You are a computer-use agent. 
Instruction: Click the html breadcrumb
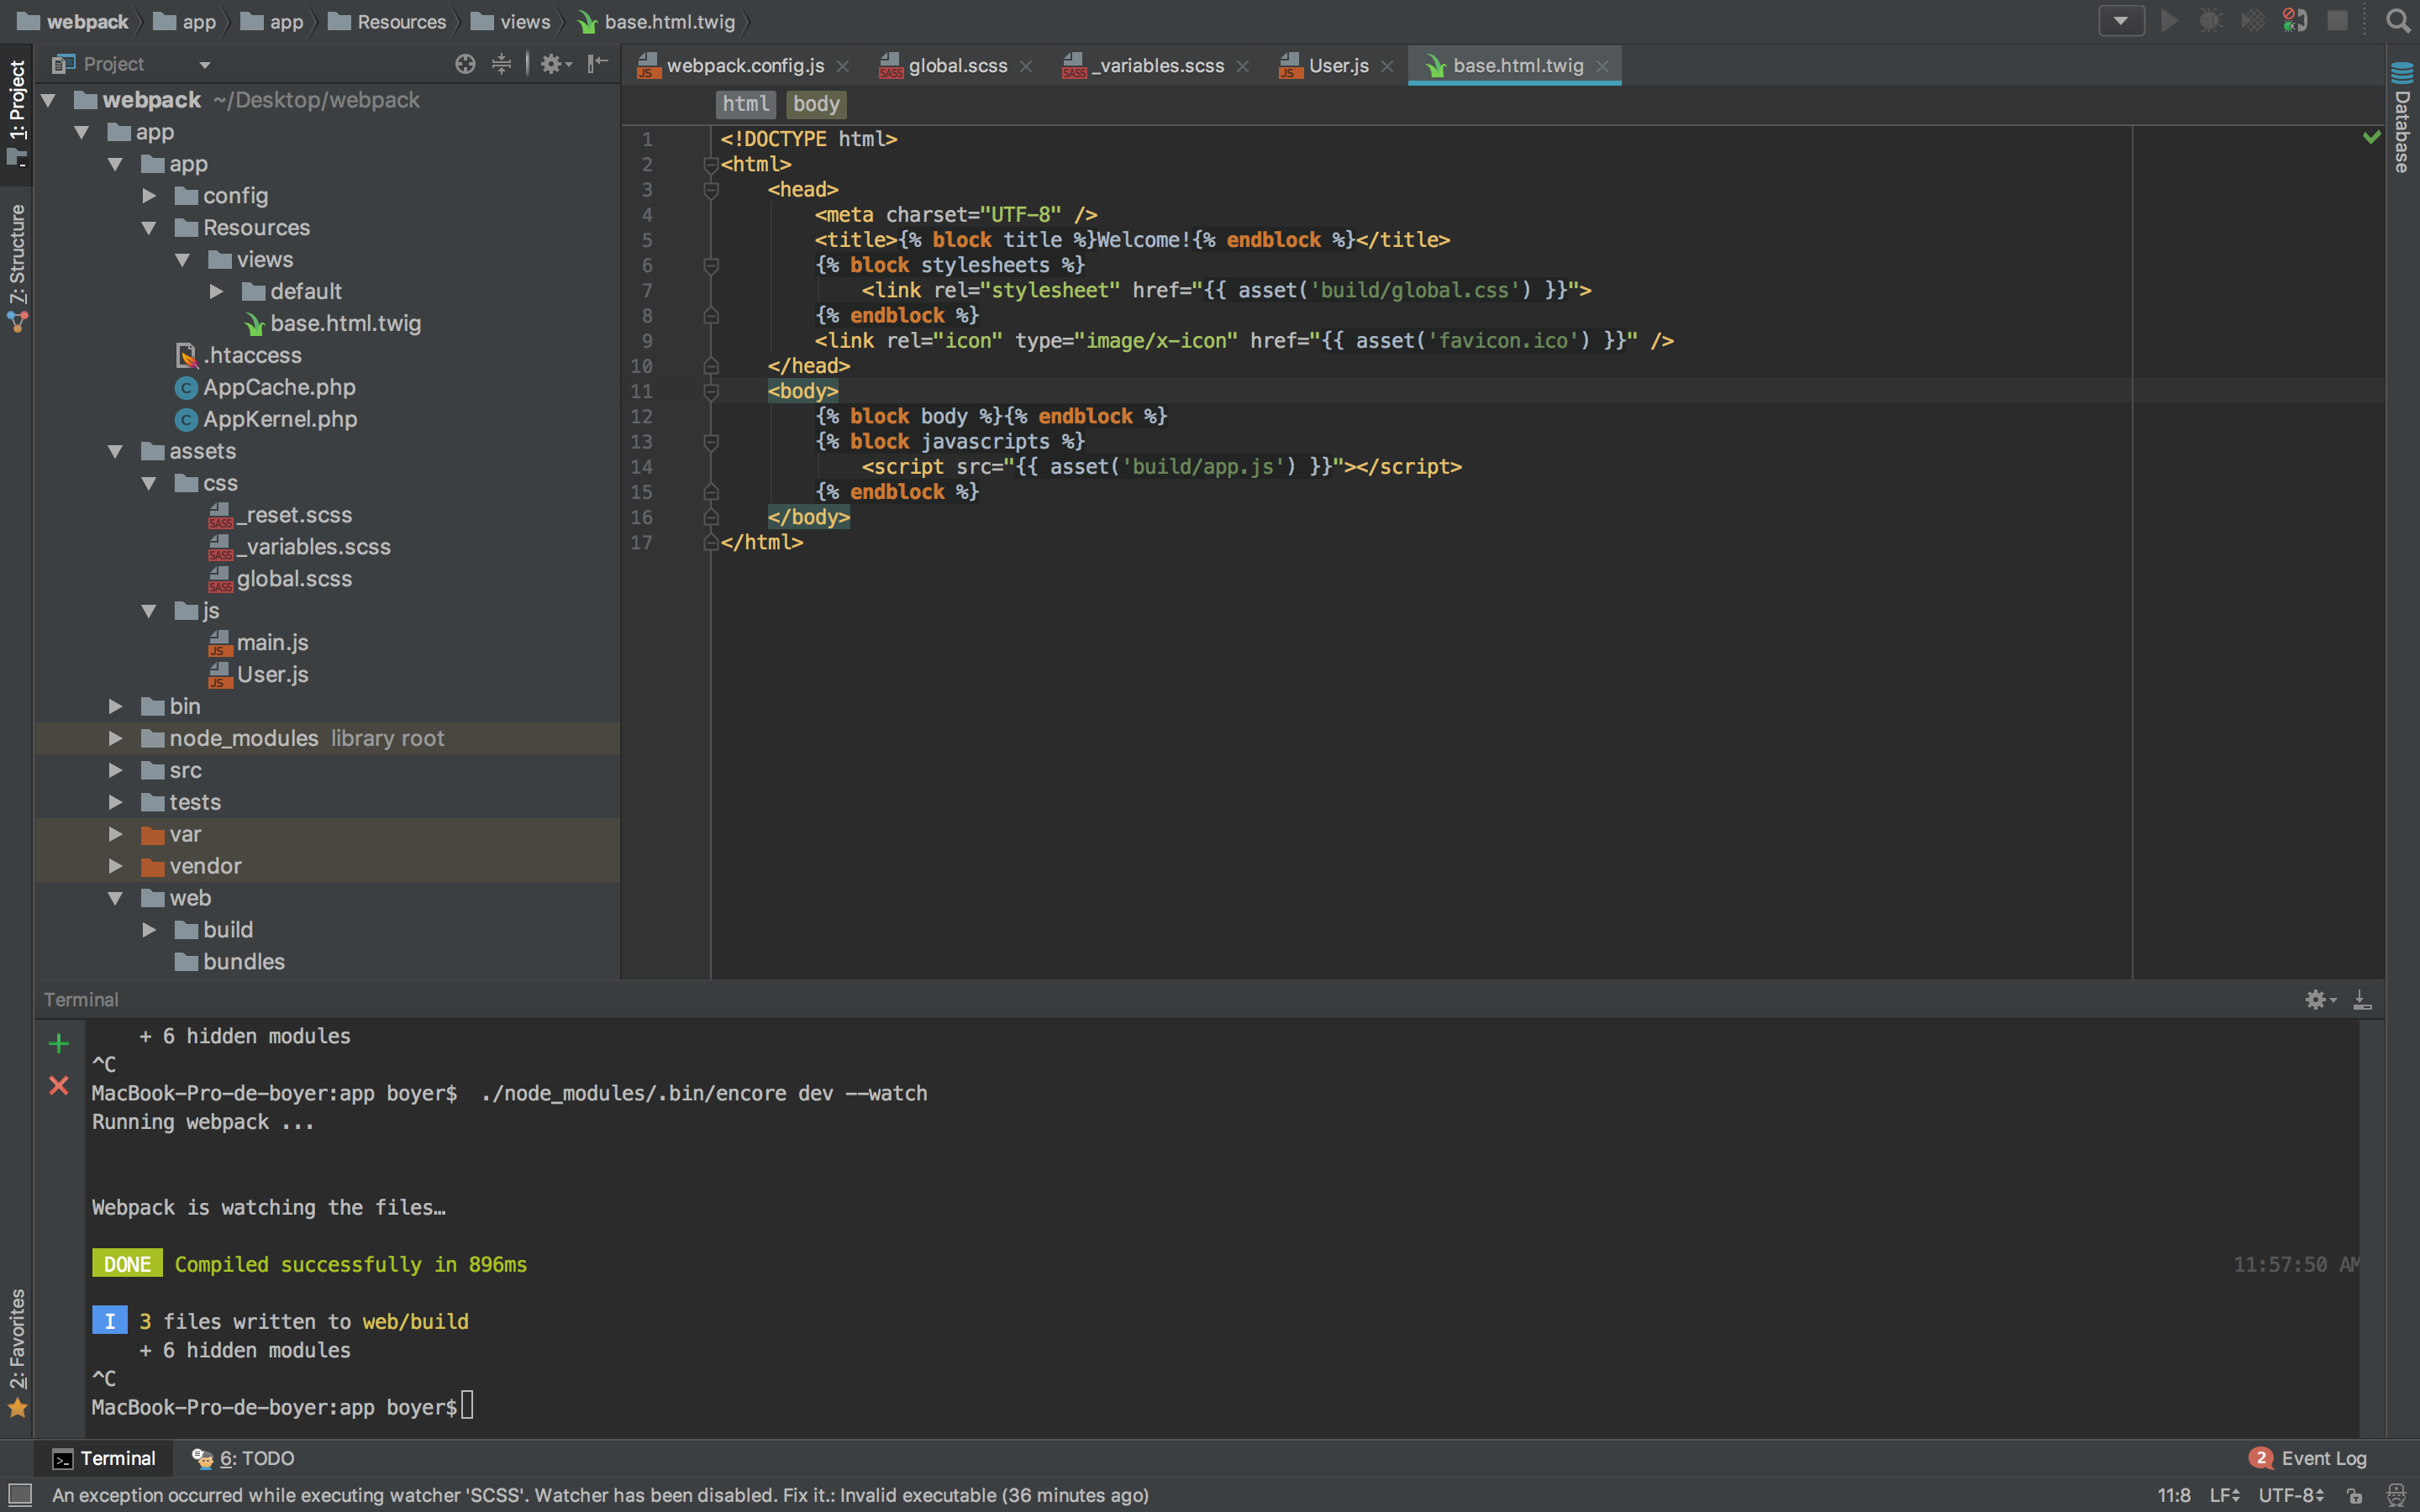tap(746, 104)
